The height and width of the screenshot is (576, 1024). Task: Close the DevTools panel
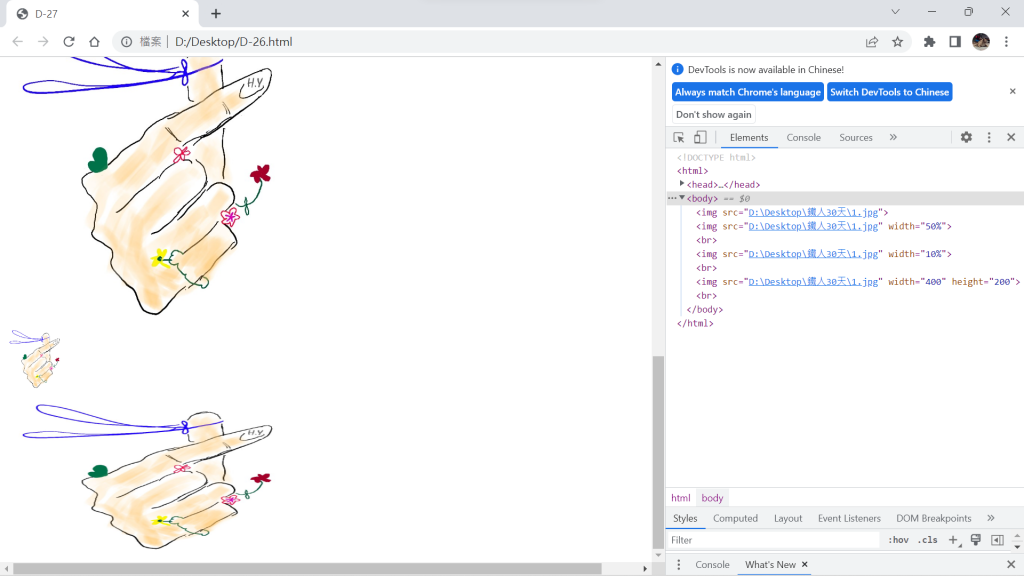[1011, 137]
